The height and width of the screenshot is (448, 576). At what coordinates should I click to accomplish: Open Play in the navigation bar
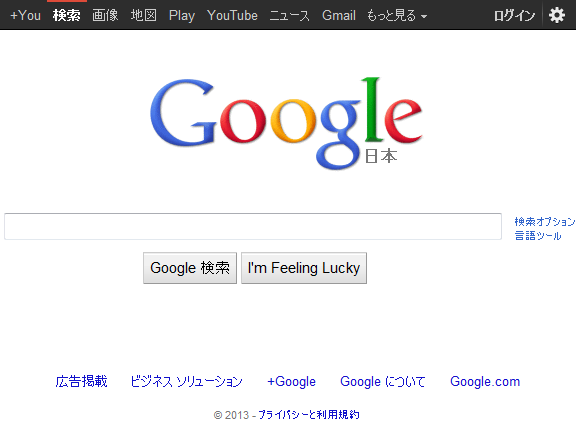coord(182,16)
